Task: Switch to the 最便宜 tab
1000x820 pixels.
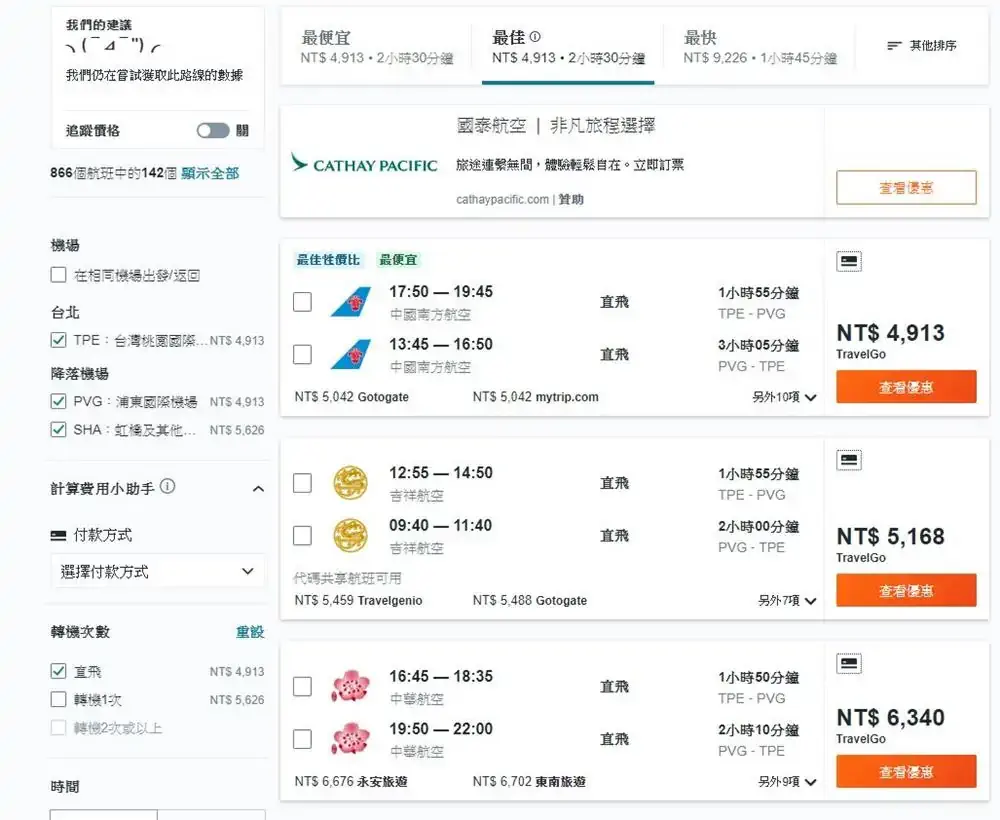Action: (377, 47)
